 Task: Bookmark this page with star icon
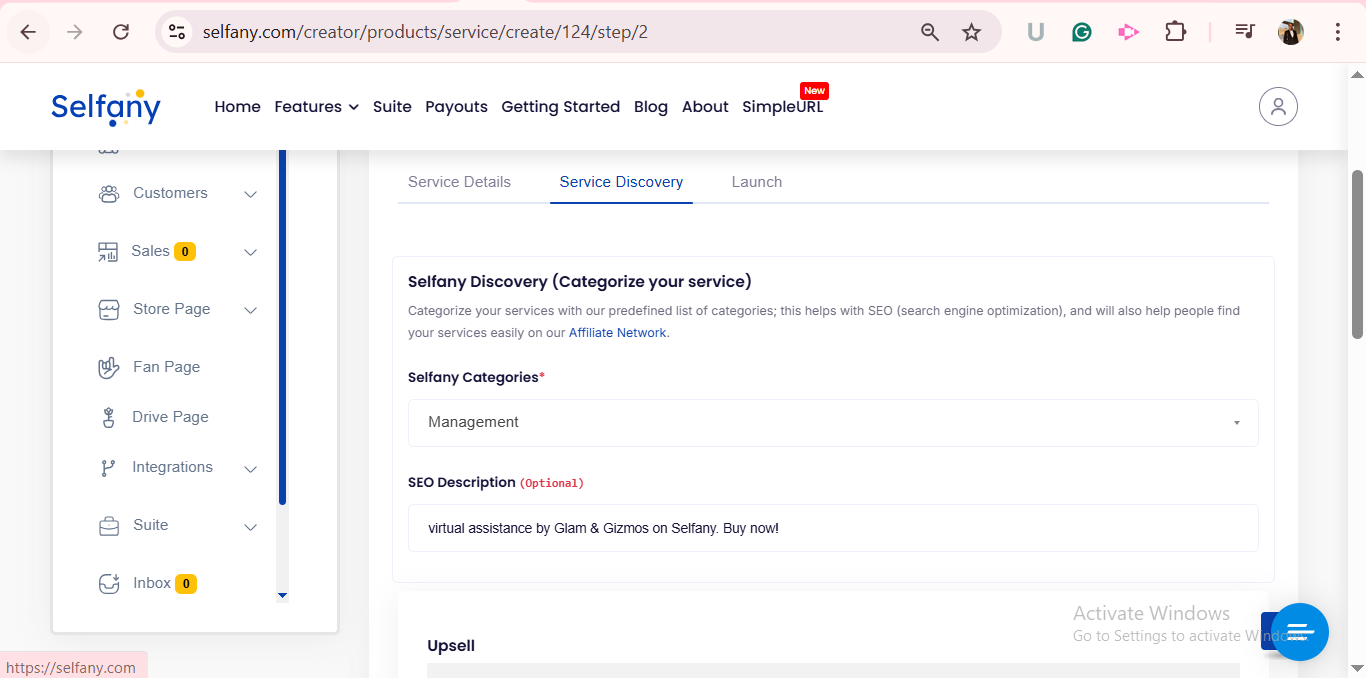pos(971,32)
